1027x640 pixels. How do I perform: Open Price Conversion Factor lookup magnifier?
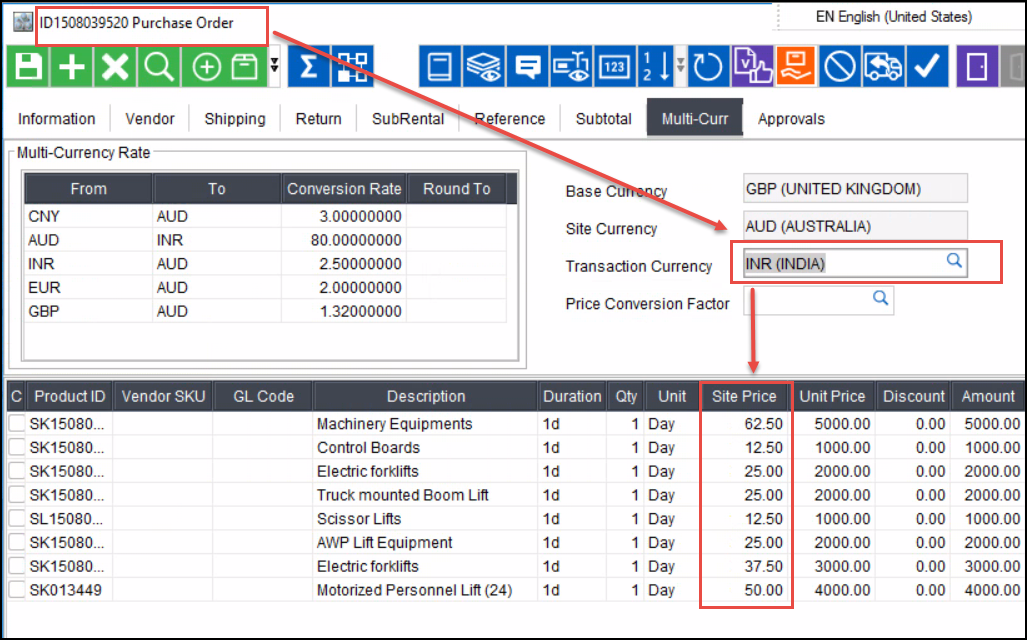click(x=880, y=298)
